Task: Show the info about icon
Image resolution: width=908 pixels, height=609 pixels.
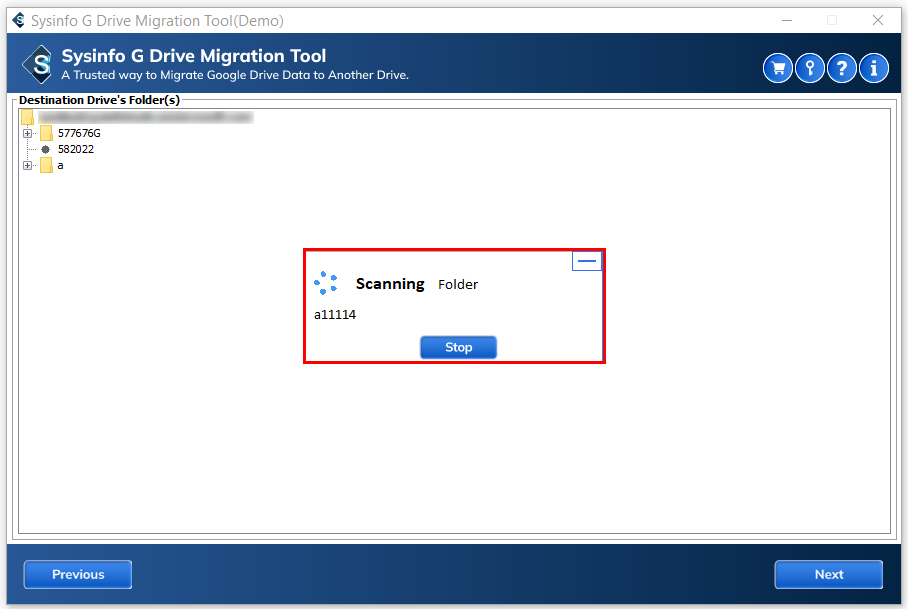Action: point(874,68)
